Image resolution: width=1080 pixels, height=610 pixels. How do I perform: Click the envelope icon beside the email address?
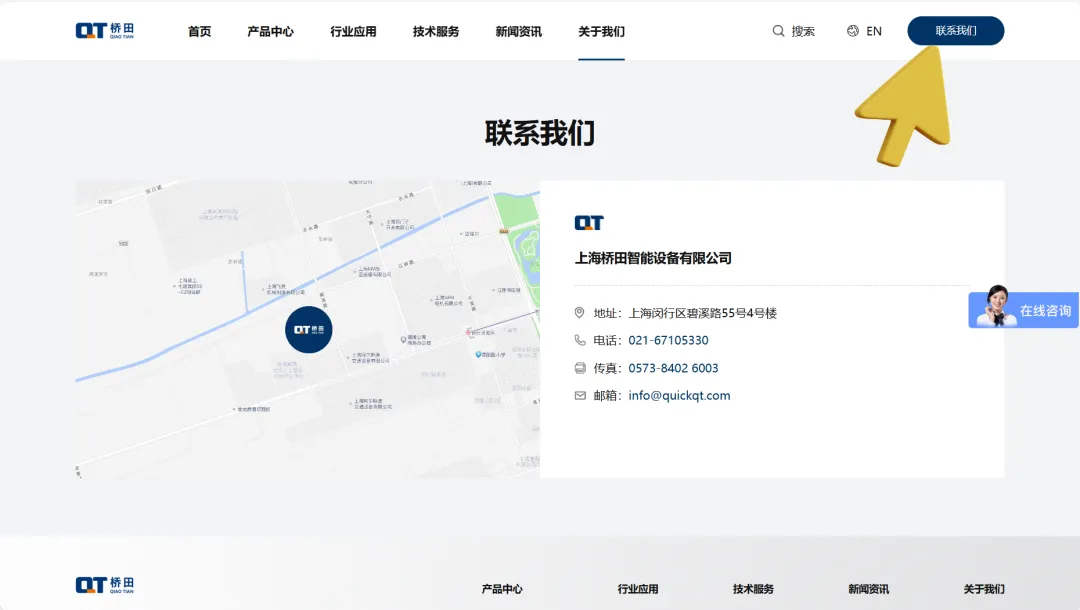pyautogui.click(x=581, y=395)
